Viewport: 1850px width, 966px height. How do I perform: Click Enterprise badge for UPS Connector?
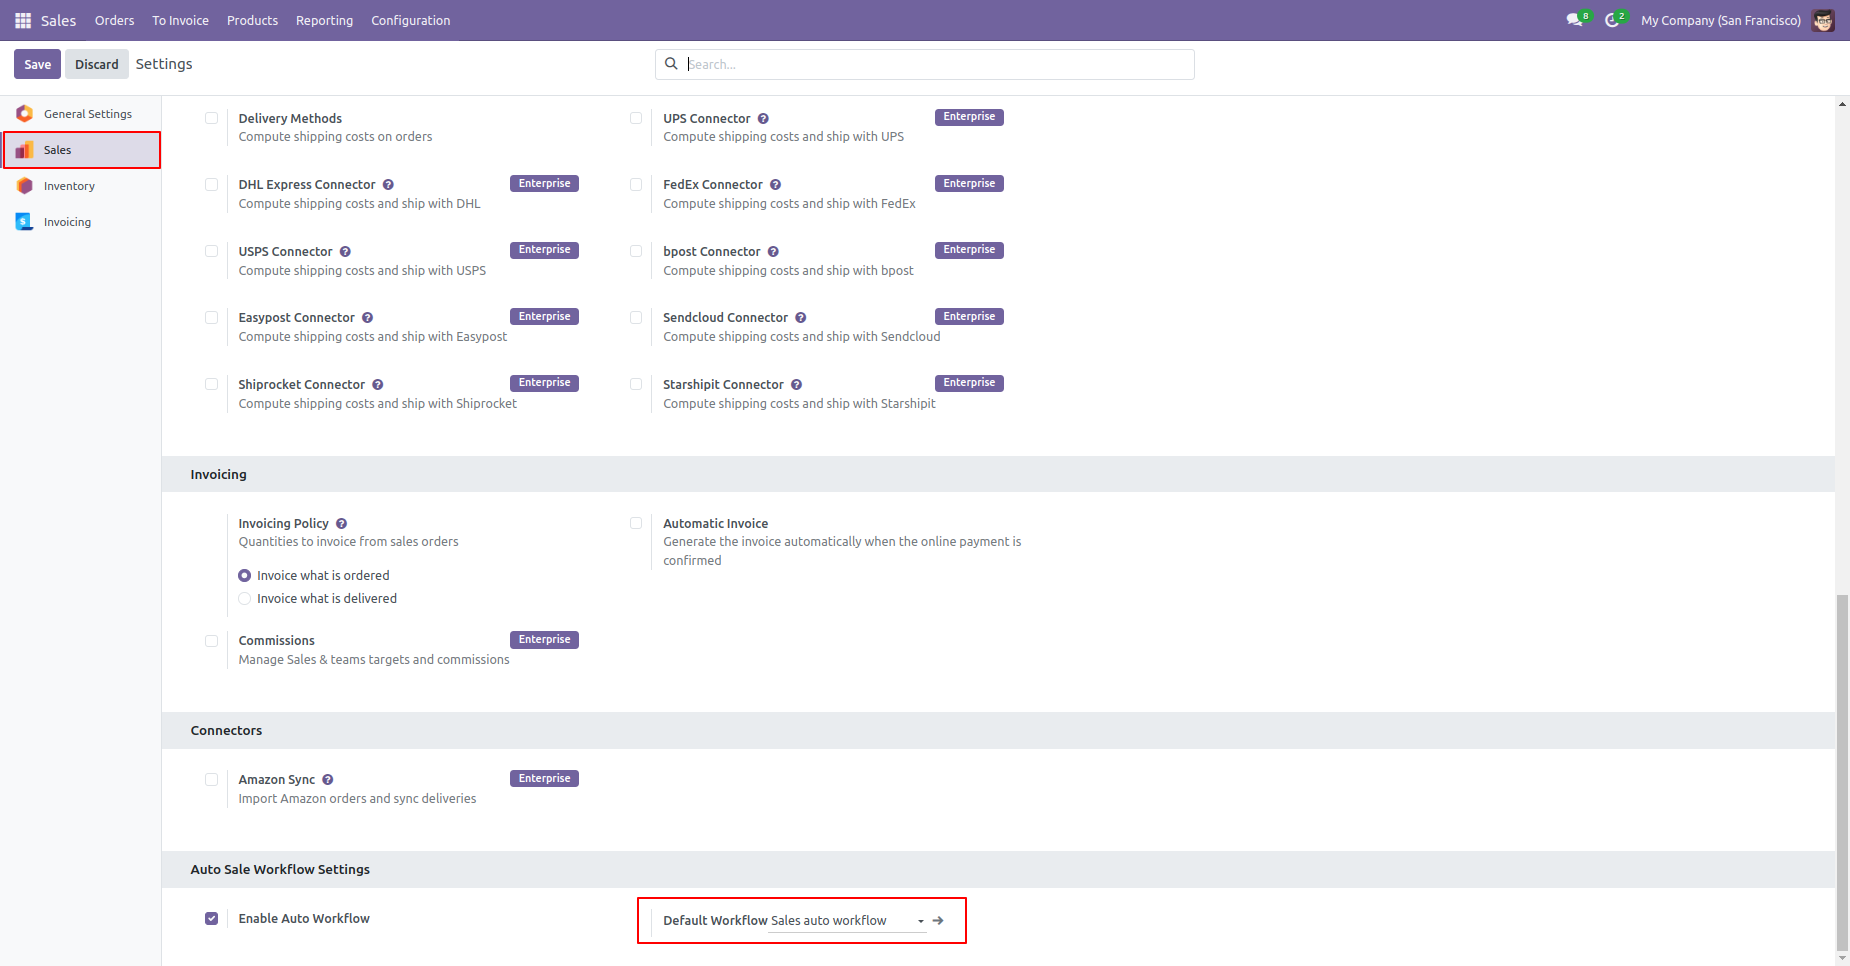(x=969, y=117)
